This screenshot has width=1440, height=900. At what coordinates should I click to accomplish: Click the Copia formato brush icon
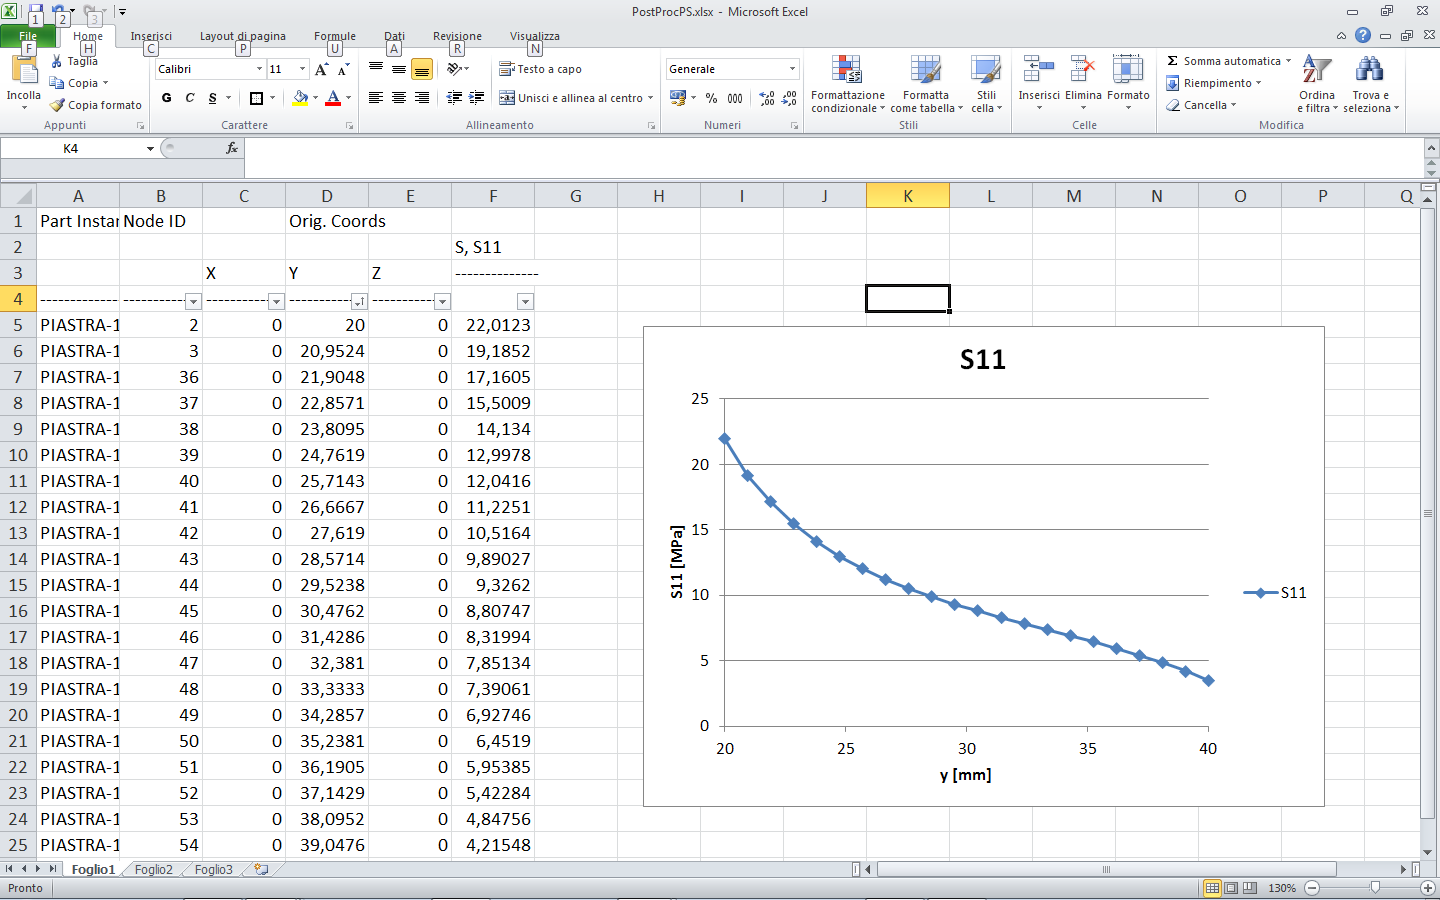pyautogui.click(x=57, y=105)
